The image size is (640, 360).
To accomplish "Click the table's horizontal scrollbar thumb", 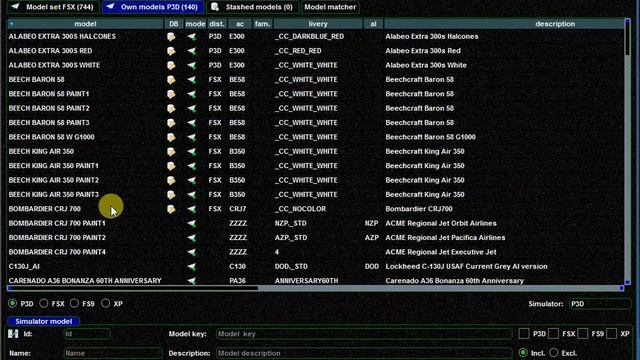I will (133, 288).
